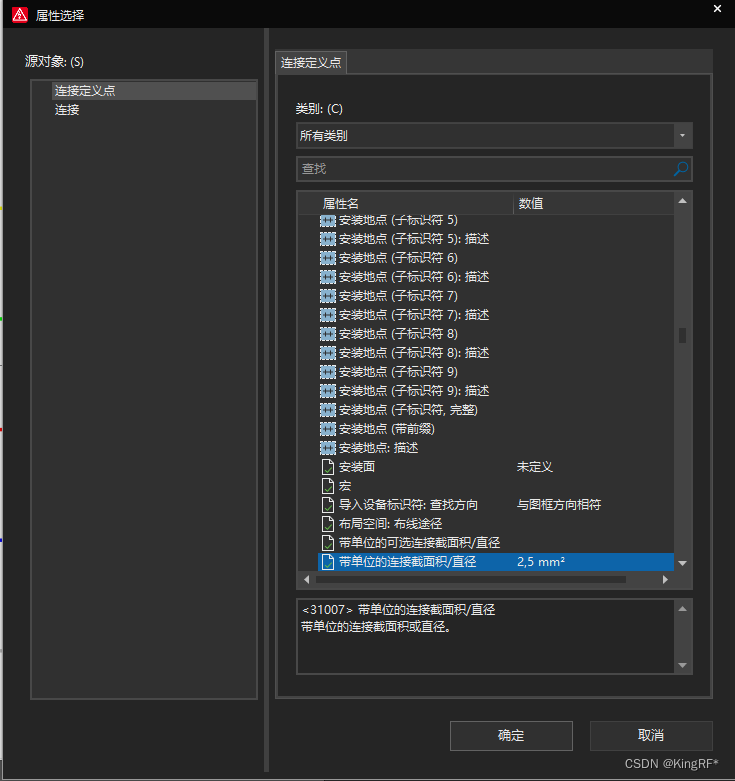This screenshot has width=735, height=781.
Task: Click the property list horizontal scrollbar bar
Action: point(471,579)
